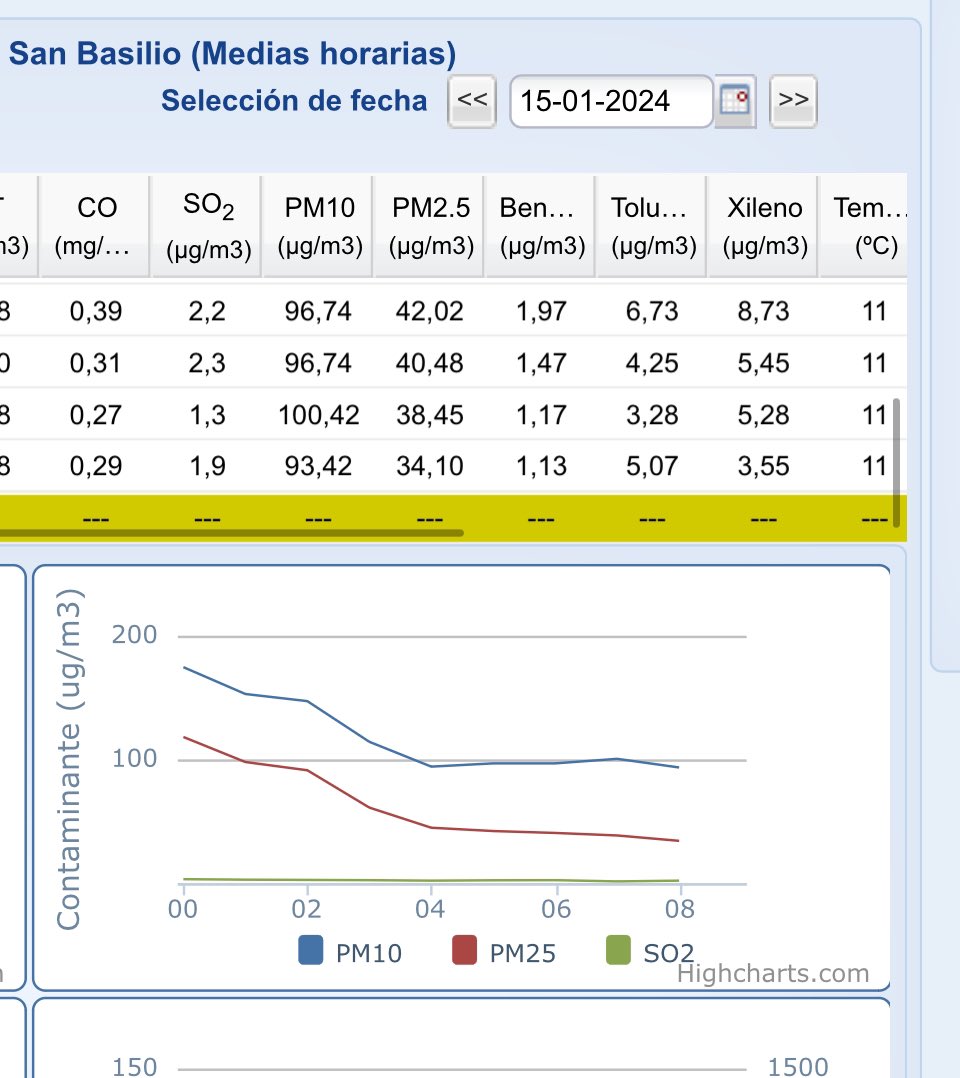Image resolution: width=960 pixels, height=1078 pixels.
Task: Select the Ben… (Benceno) column header
Action: [541, 226]
